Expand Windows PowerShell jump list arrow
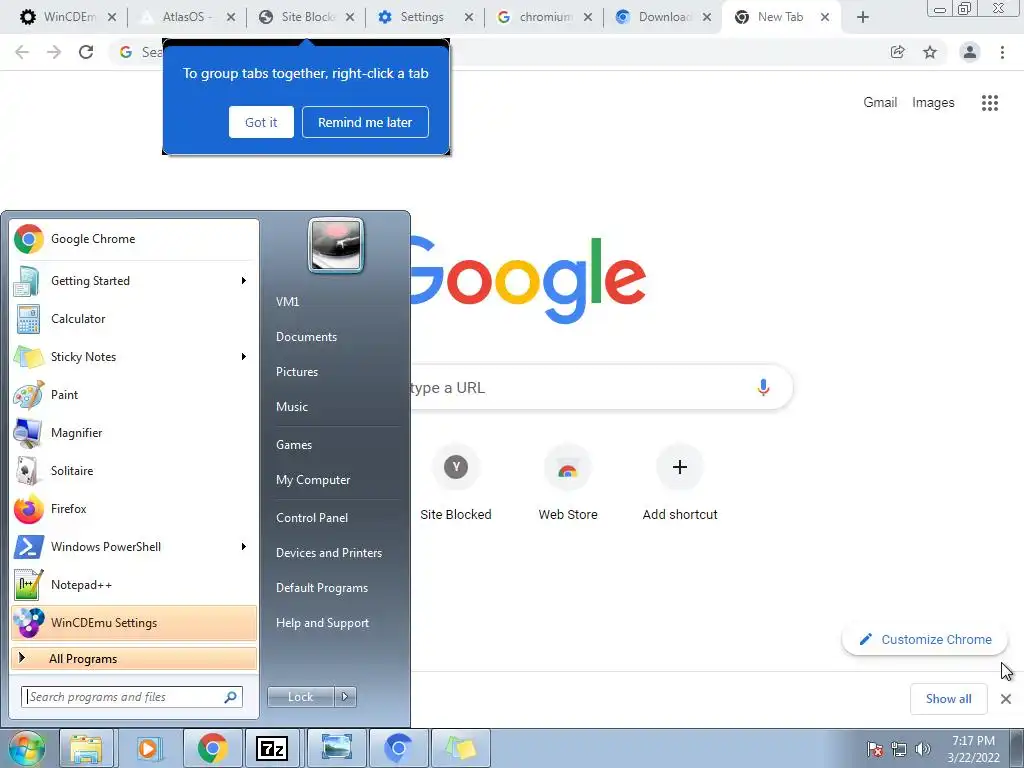1024x768 pixels. 244,547
